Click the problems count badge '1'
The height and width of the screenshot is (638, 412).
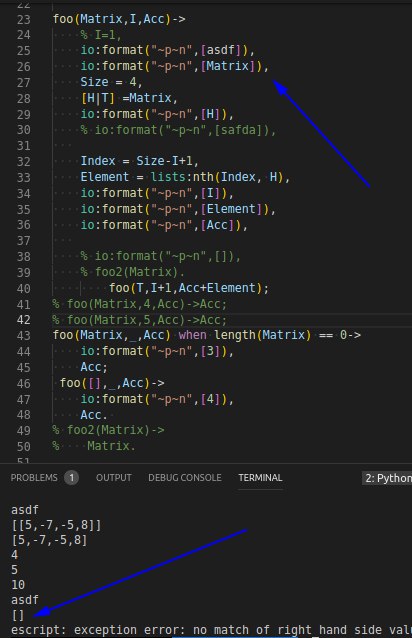[x=71, y=478]
